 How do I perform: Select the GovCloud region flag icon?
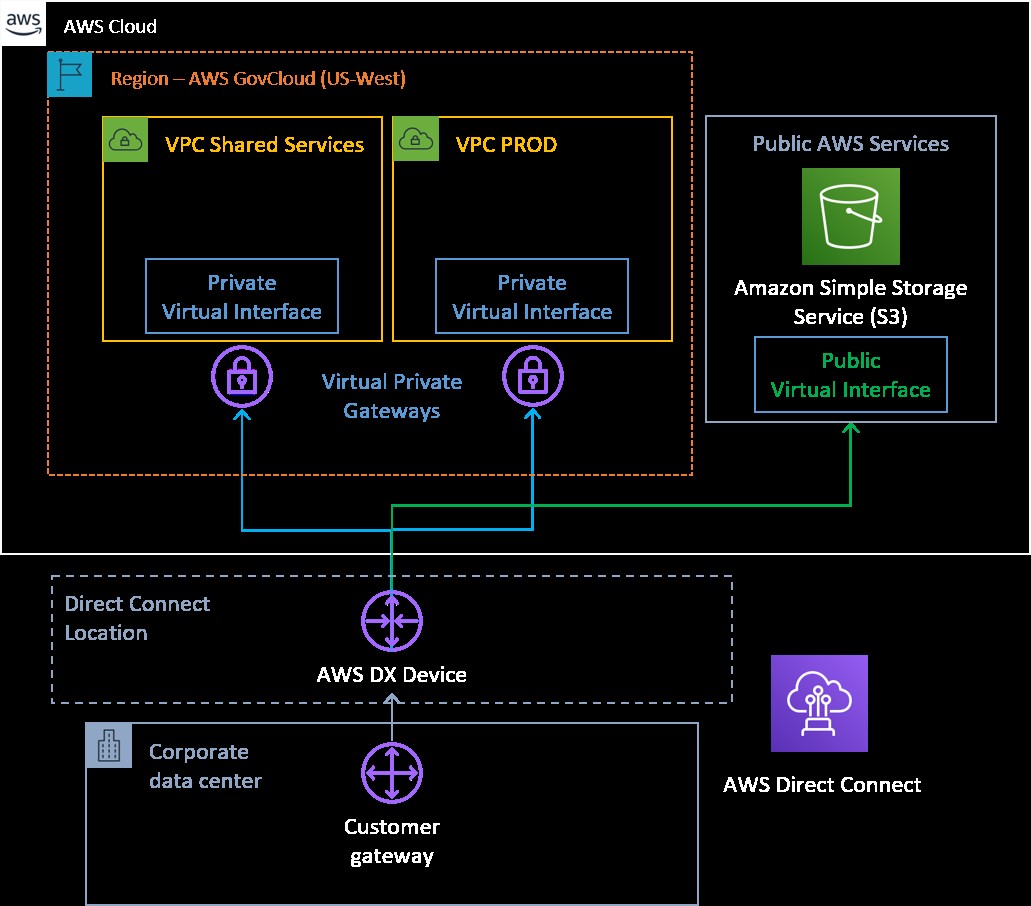[x=69, y=74]
